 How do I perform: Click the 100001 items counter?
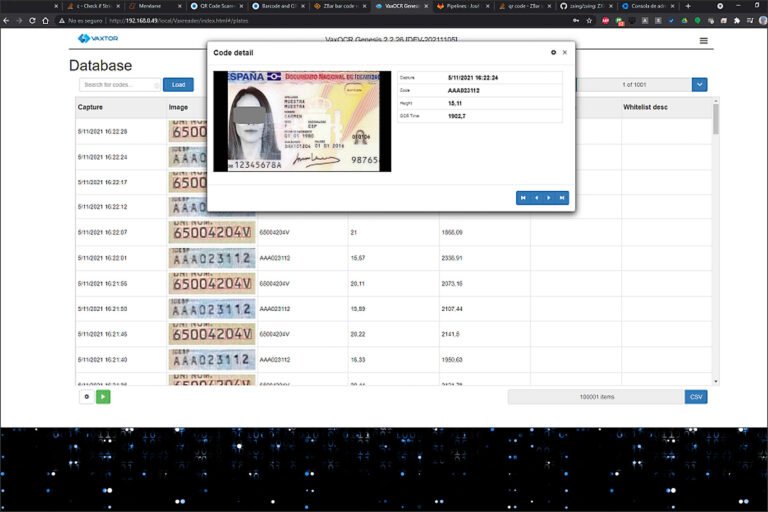(597, 397)
